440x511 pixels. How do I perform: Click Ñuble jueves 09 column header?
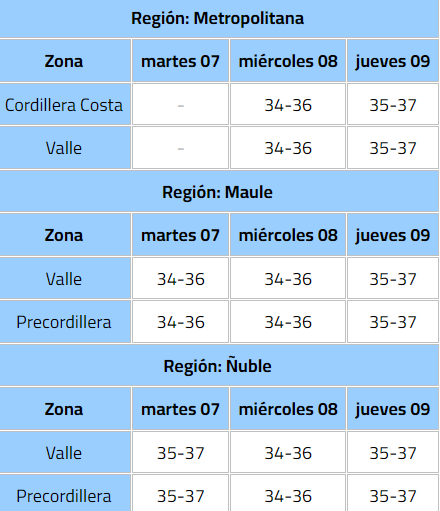tap(393, 409)
